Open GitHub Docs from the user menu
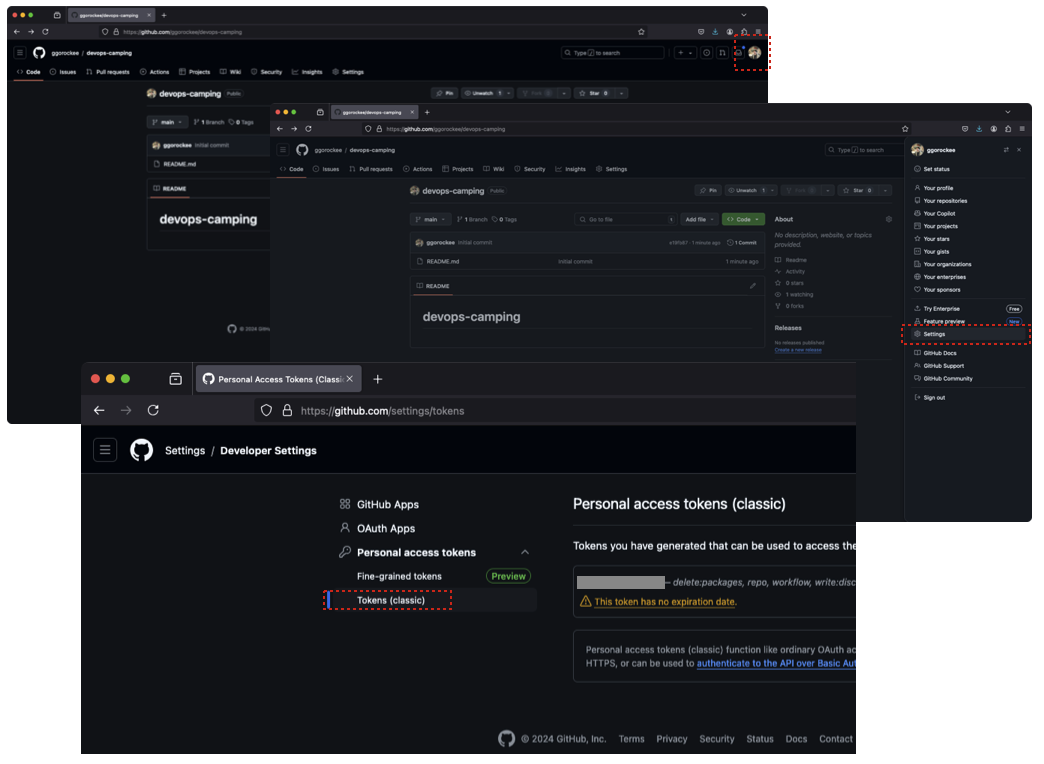 click(x=939, y=354)
